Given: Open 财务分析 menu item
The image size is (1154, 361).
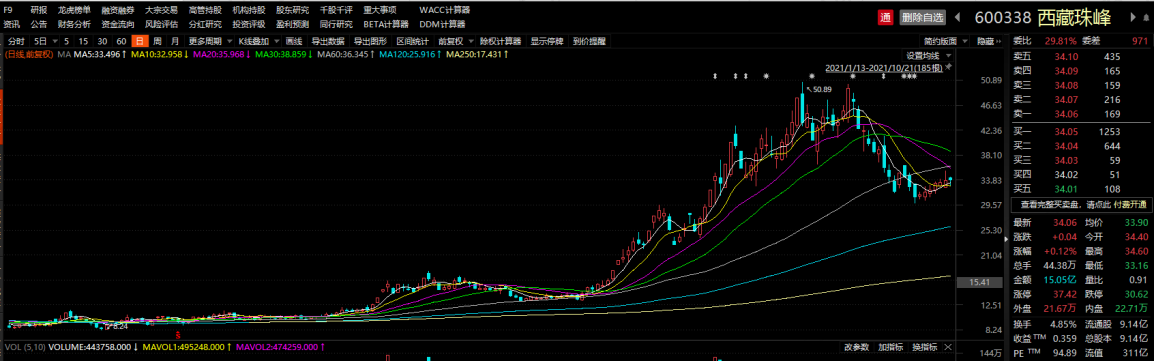Looking at the screenshot, I should 74,24.
